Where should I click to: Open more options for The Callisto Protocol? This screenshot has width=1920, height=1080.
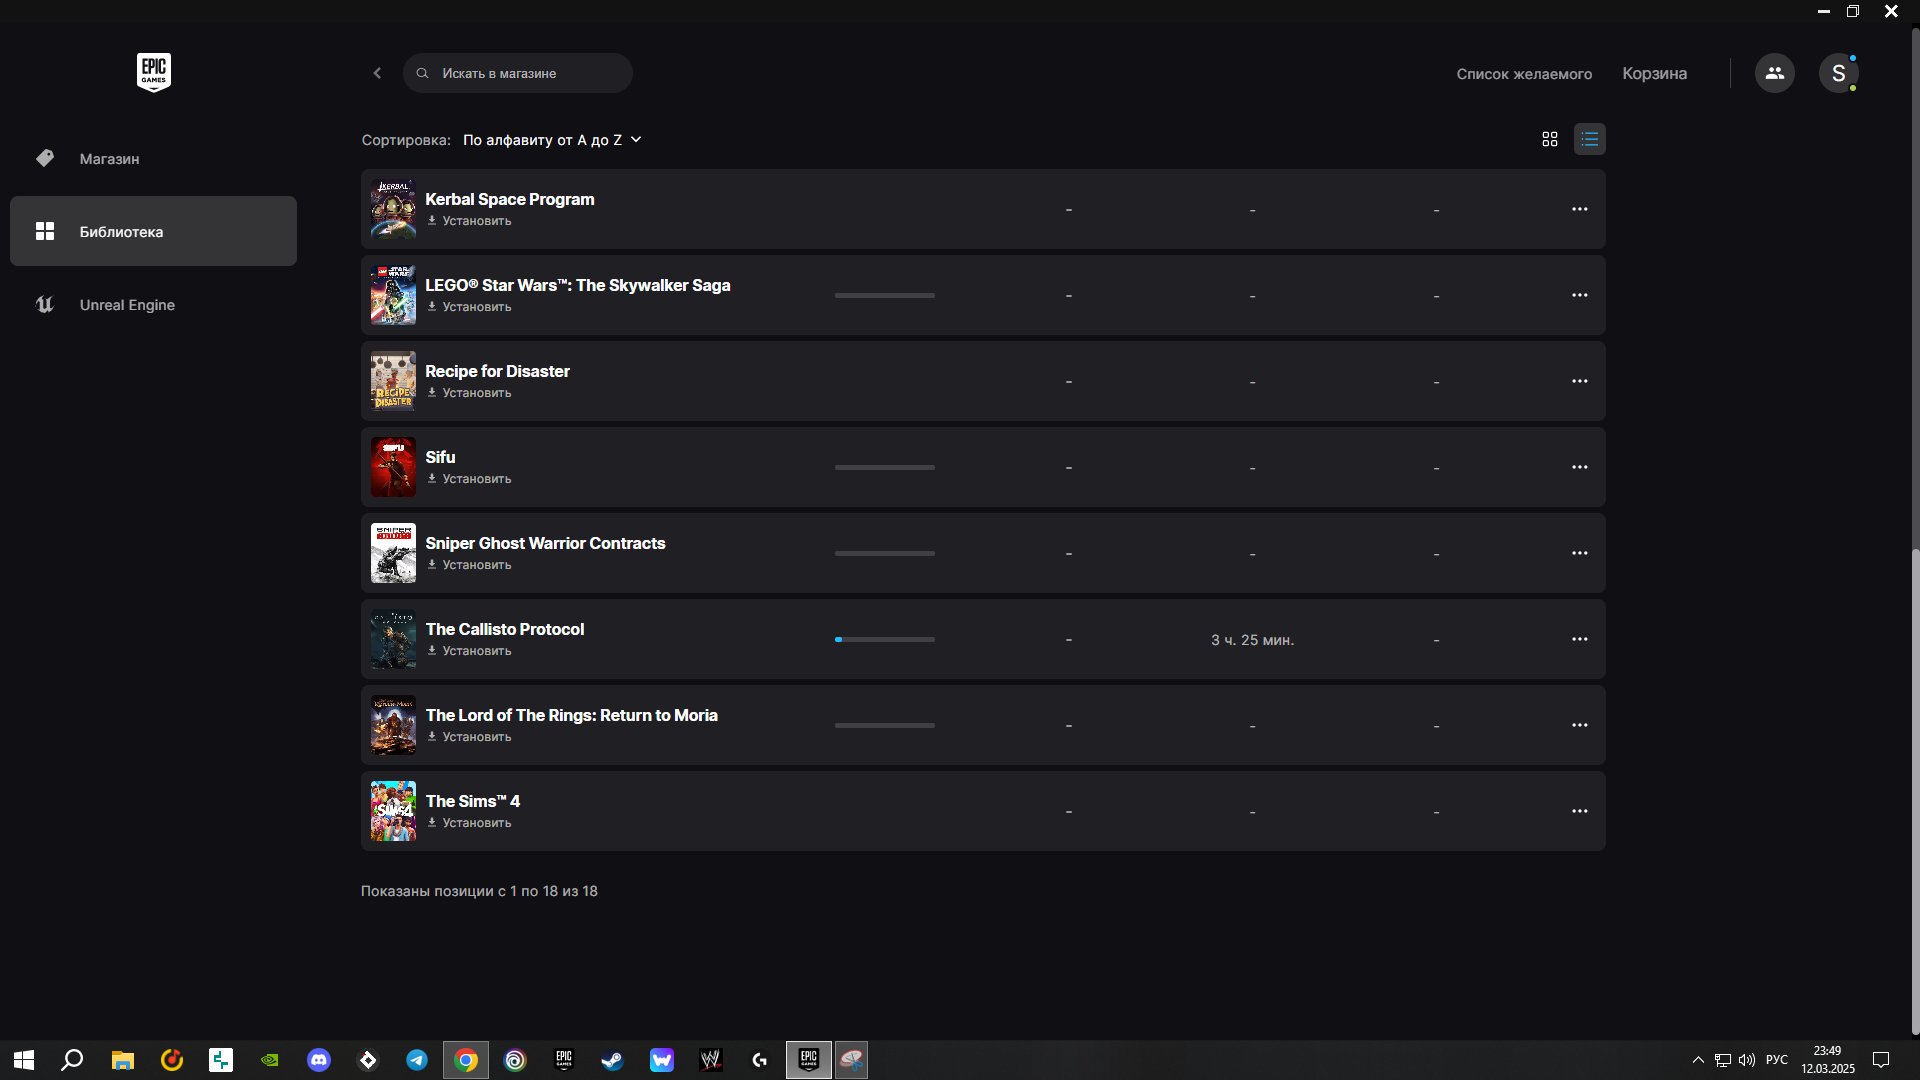(1579, 639)
